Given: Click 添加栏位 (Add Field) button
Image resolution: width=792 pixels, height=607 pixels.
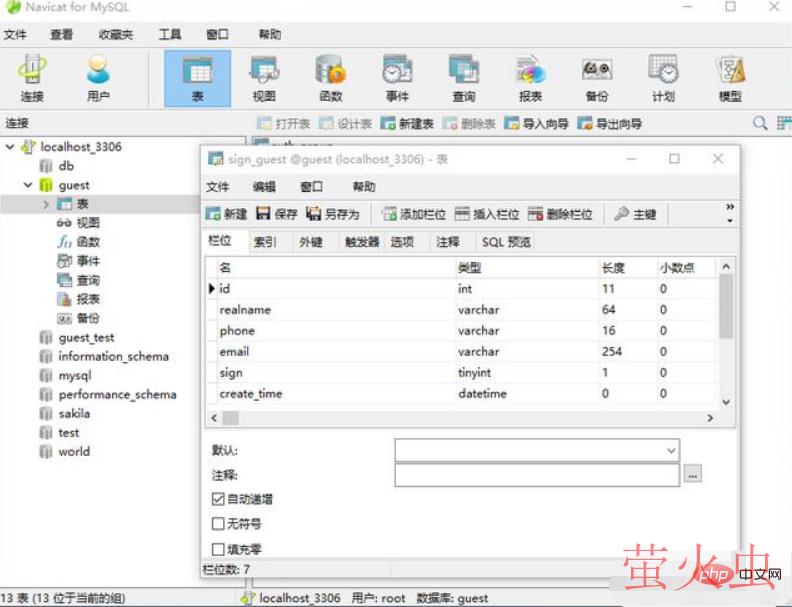Looking at the screenshot, I should point(414,214).
